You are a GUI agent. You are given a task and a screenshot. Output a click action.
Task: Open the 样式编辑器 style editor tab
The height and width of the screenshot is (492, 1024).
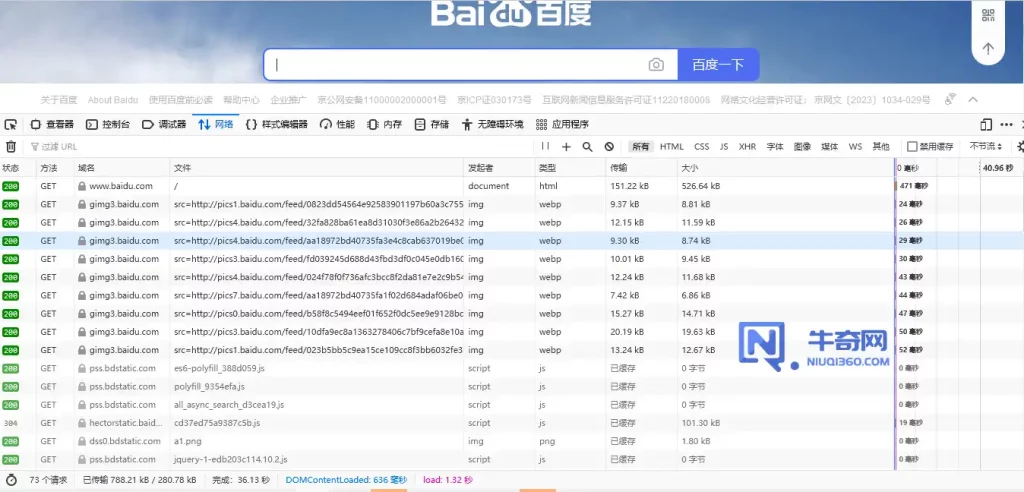click(277, 124)
